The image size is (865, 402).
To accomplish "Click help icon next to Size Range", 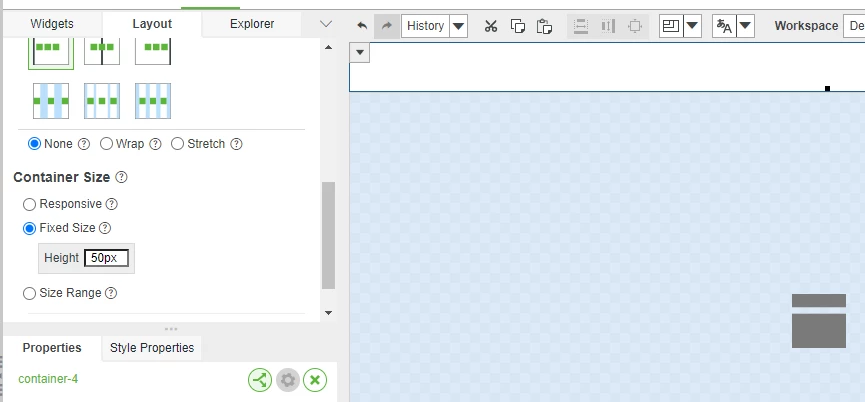I will (x=111, y=293).
